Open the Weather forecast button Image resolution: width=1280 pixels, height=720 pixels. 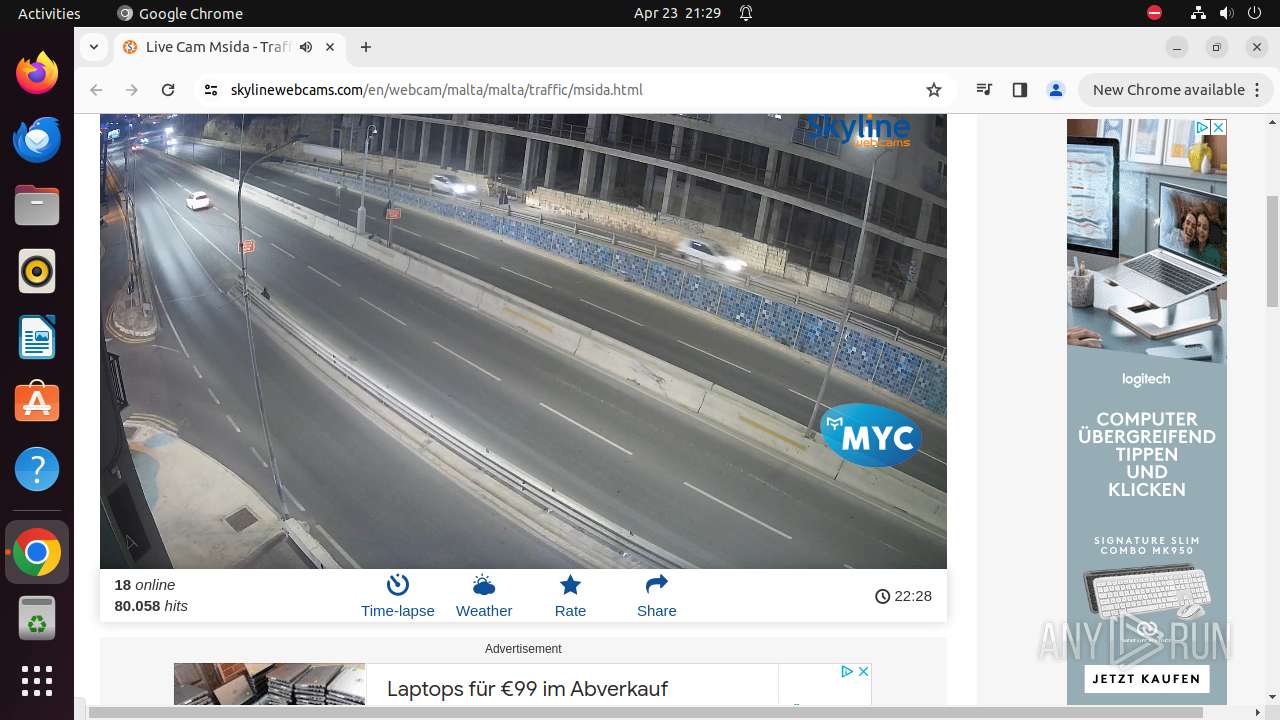click(x=484, y=596)
